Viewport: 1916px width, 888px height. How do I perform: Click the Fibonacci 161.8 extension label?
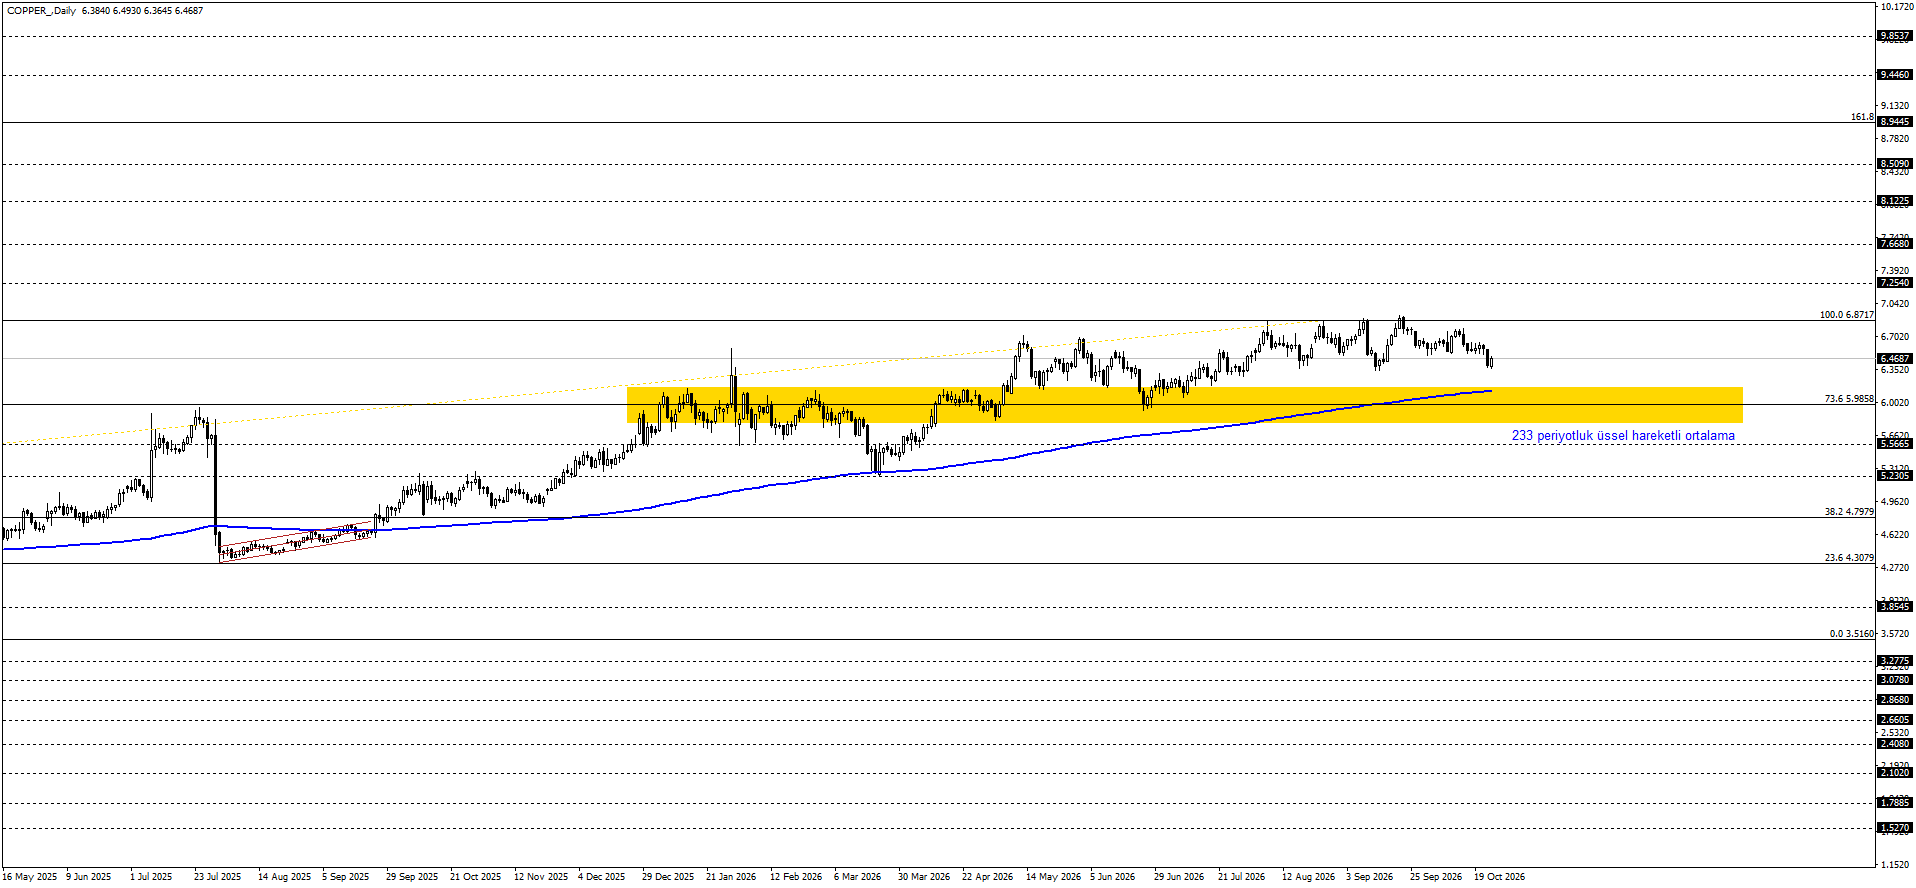(1862, 117)
